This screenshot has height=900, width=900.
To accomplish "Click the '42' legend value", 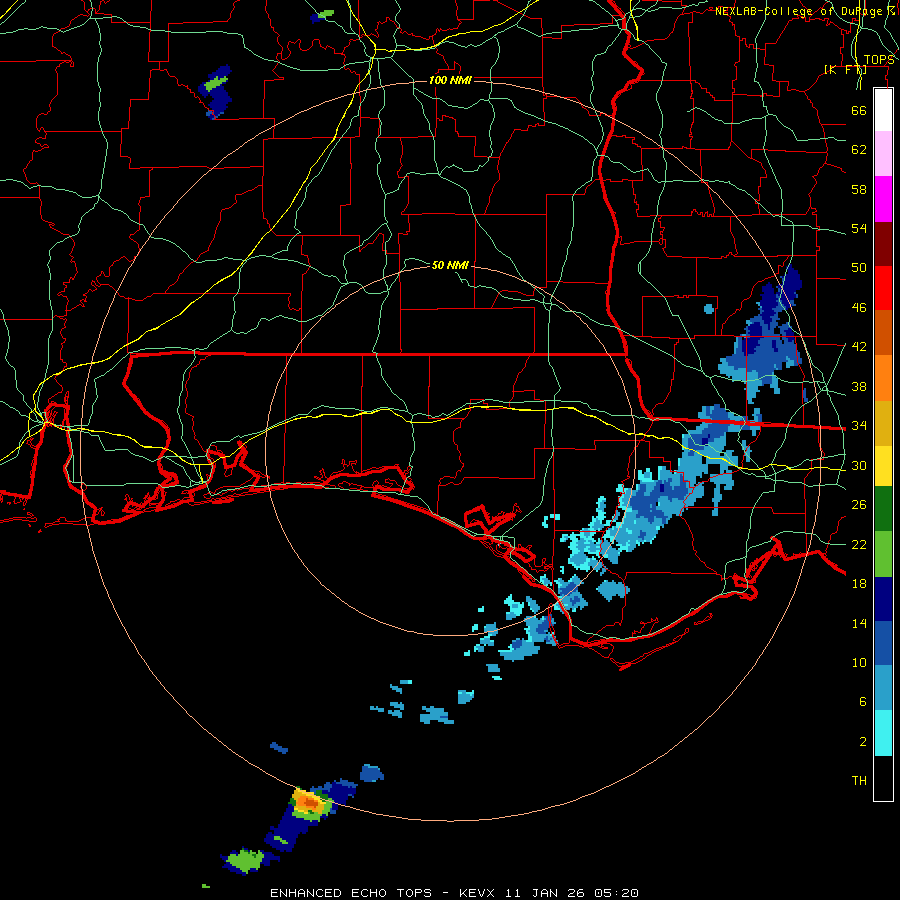I will 859,347.
